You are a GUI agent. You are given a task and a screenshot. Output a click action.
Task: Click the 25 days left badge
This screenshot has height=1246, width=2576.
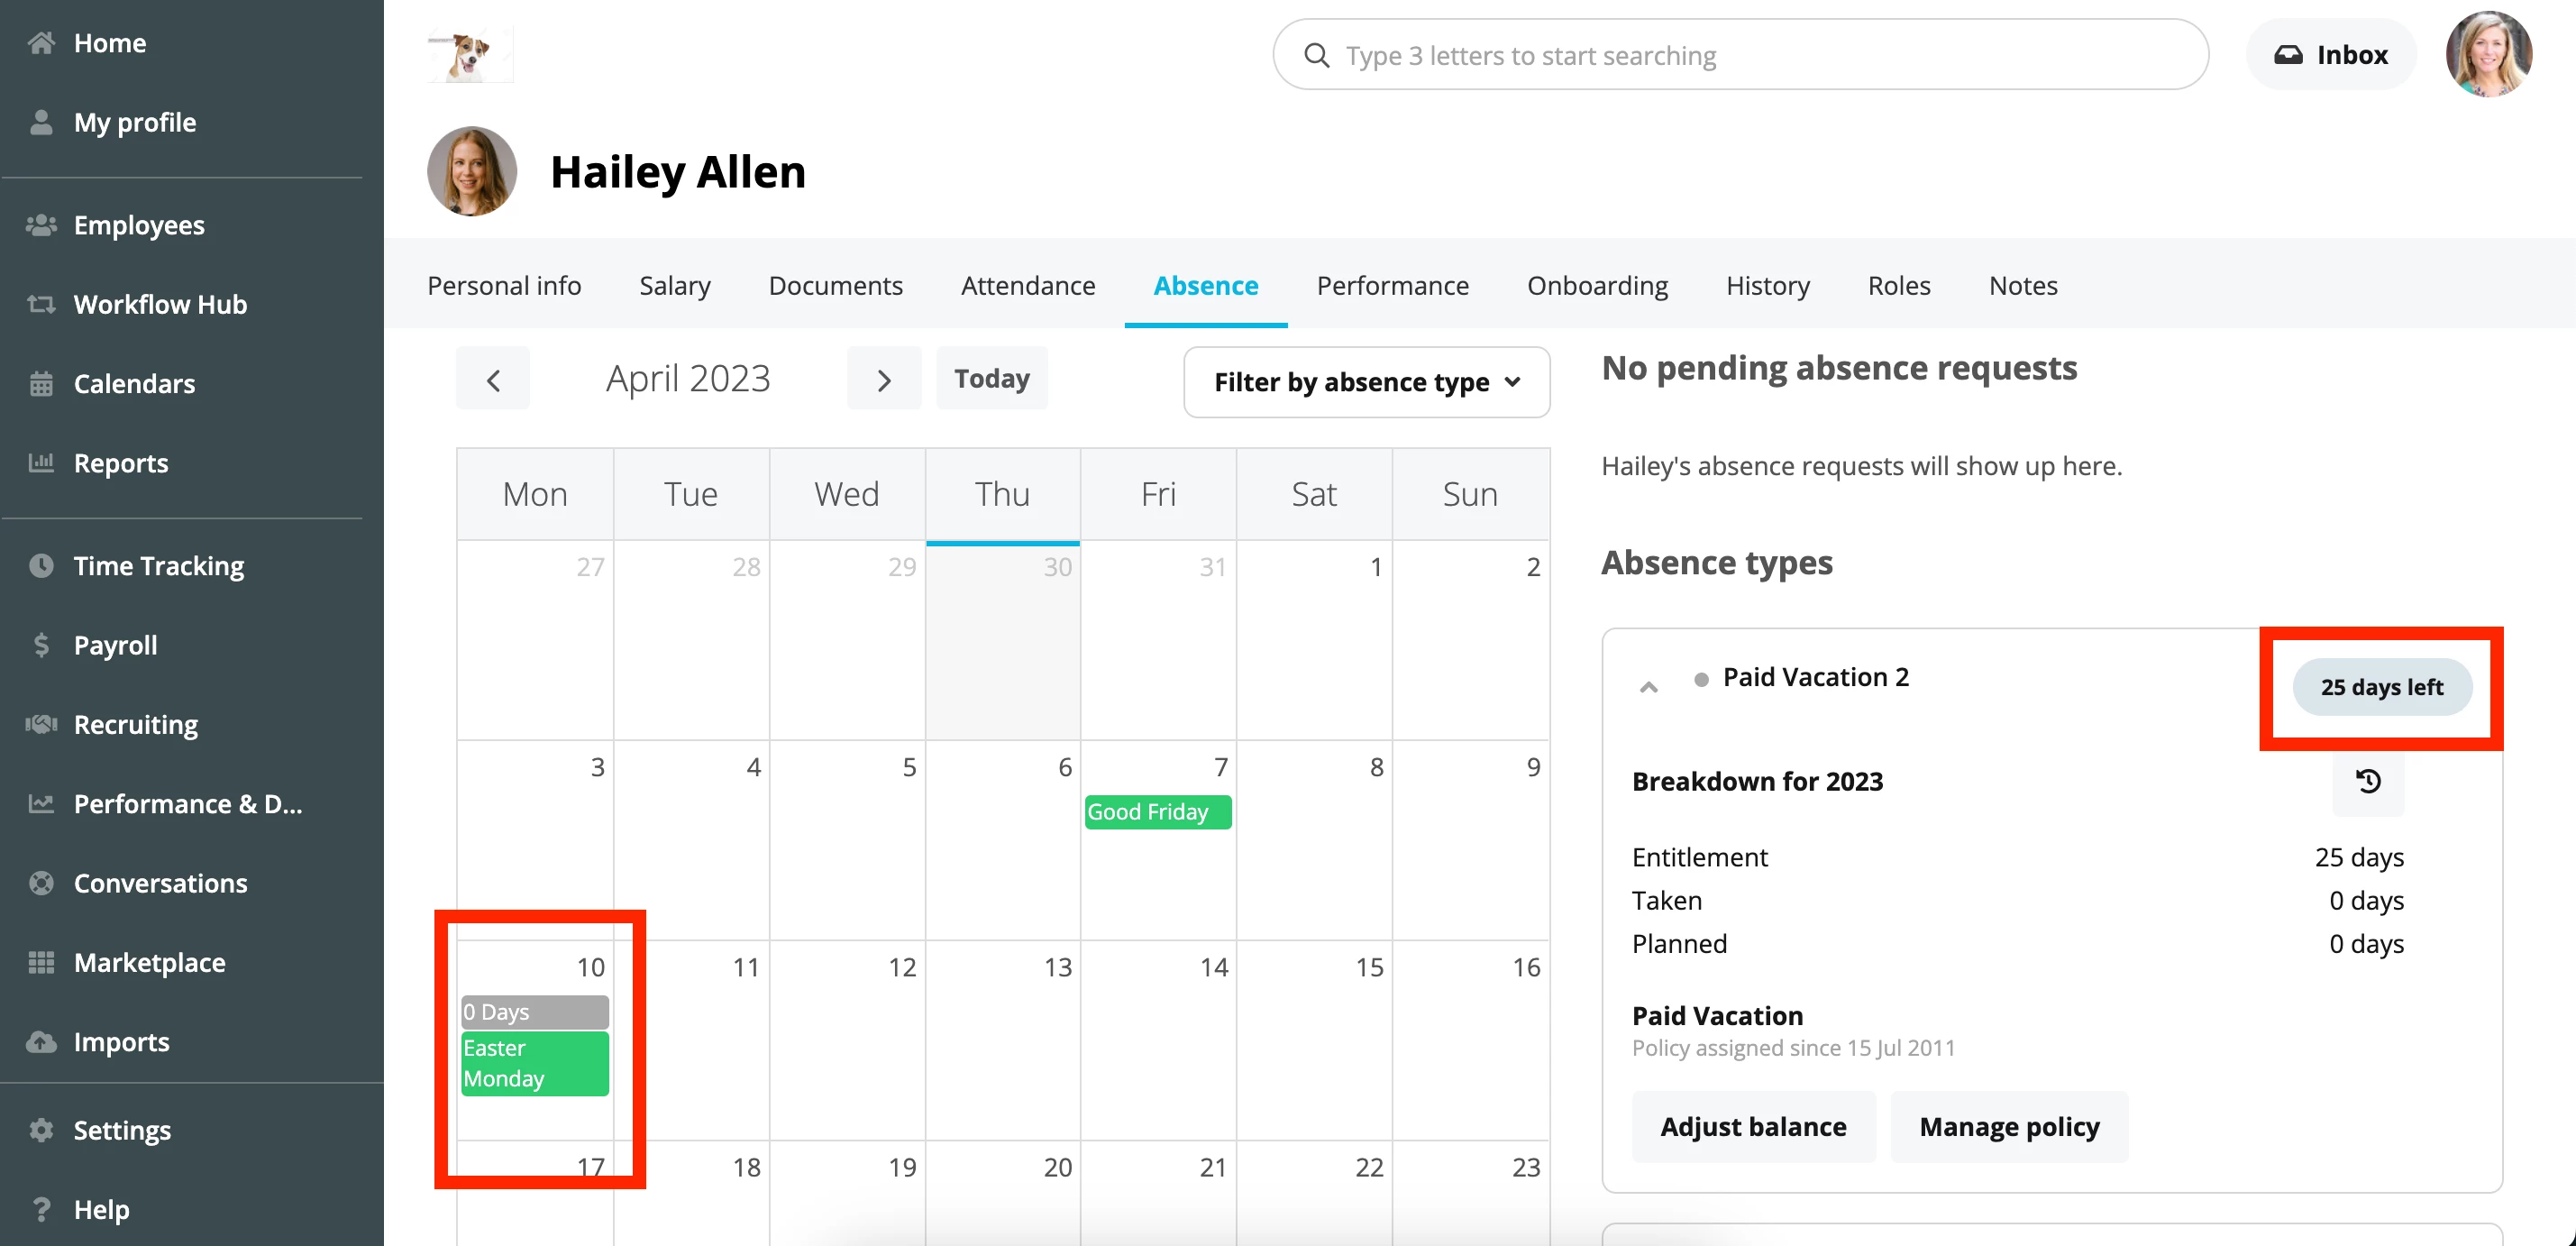2382,687
